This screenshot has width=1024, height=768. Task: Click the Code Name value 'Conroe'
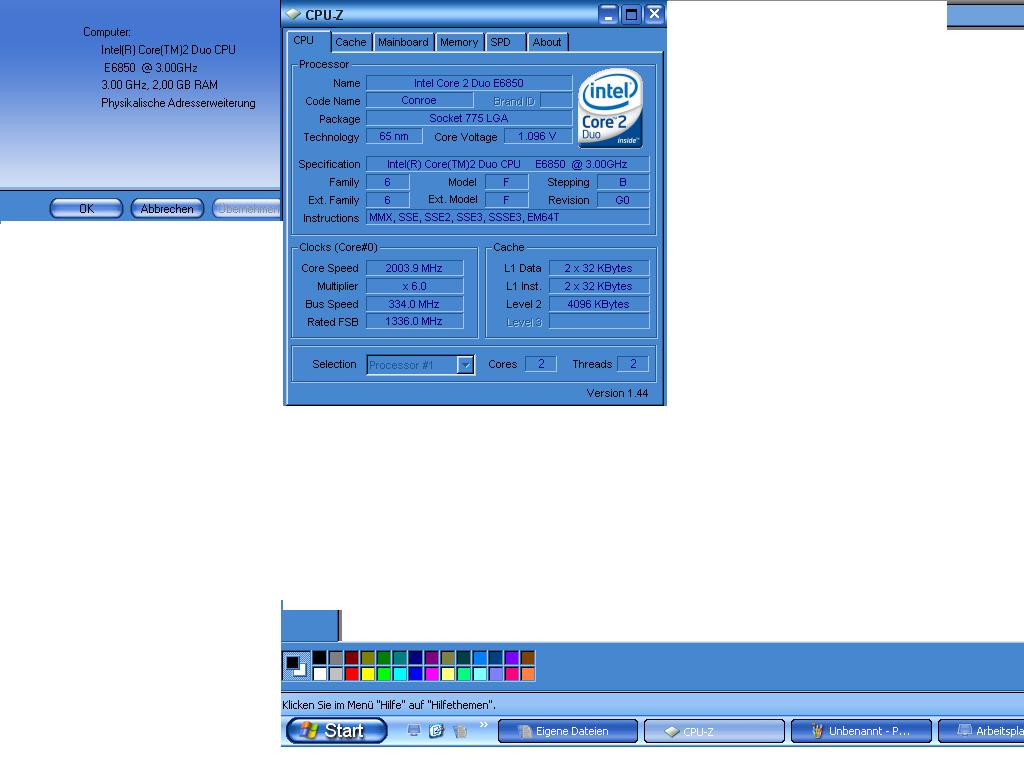tap(419, 101)
